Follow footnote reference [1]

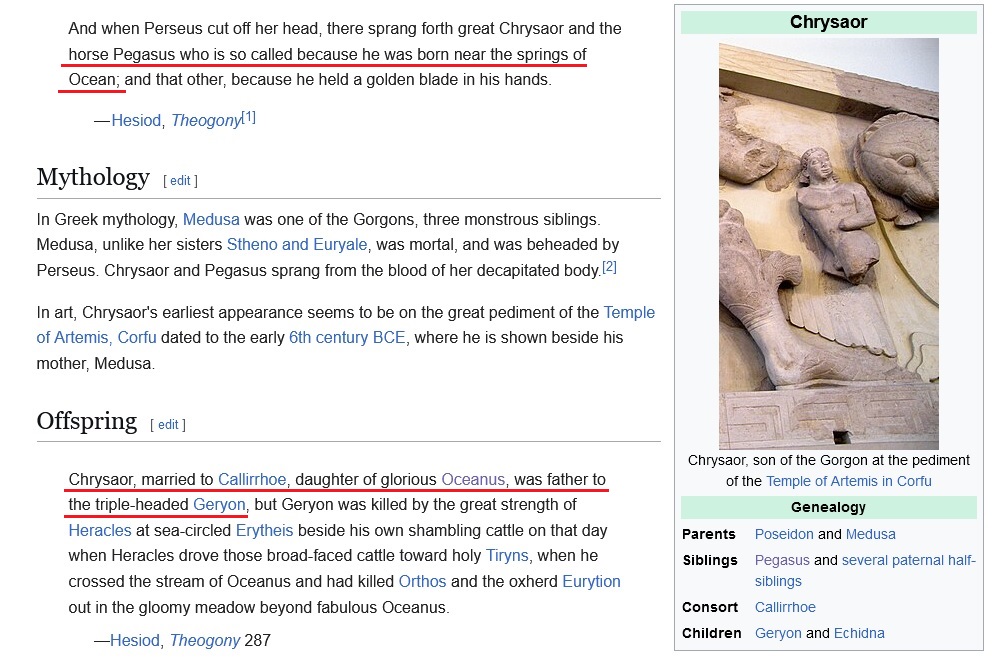[x=248, y=117]
